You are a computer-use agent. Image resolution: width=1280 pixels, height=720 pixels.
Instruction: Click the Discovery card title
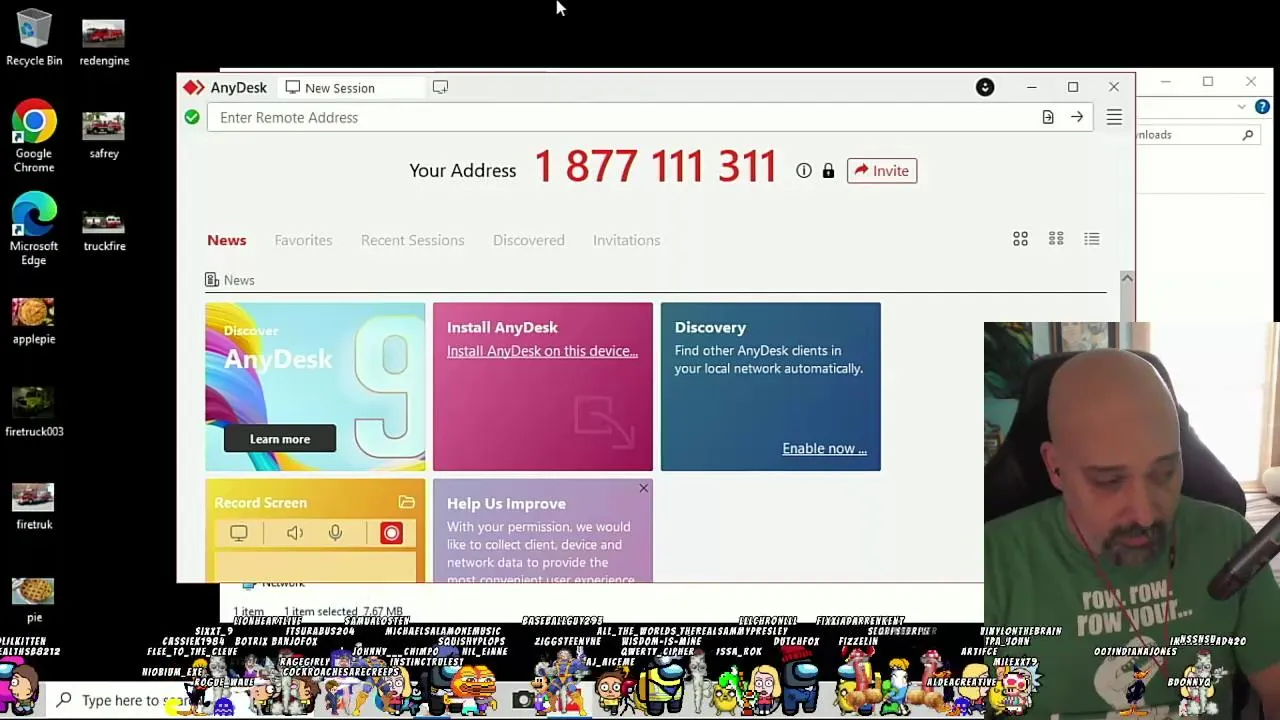click(x=710, y=327)
